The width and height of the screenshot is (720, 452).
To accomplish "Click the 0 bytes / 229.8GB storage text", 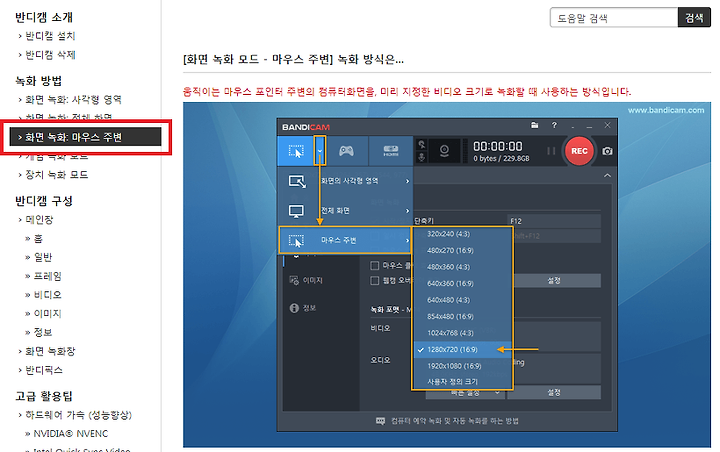I will click(501, 158).
